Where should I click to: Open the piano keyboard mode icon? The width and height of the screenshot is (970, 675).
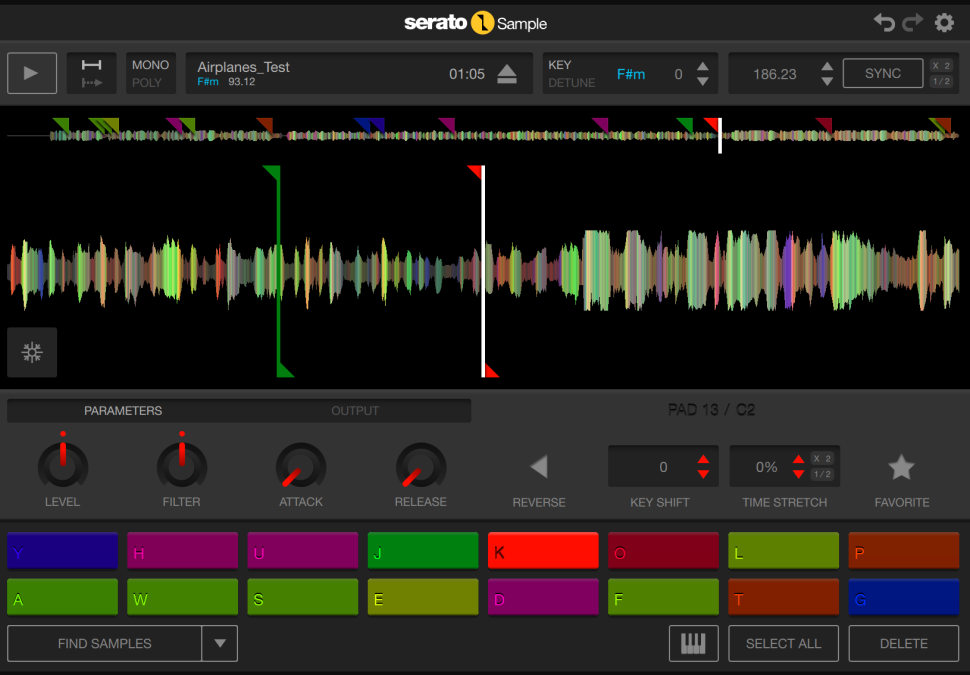(693, 644)
